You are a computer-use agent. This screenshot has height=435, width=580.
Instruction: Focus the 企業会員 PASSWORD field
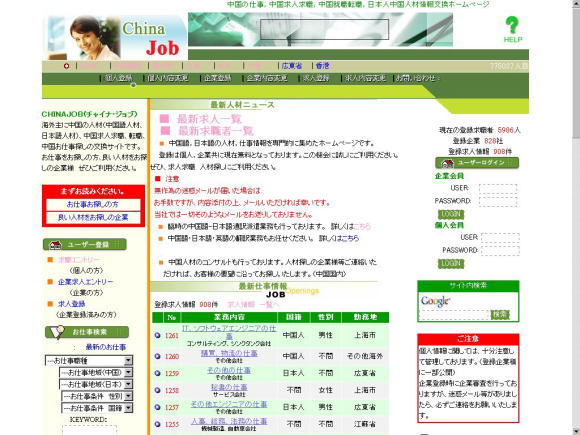498,201
